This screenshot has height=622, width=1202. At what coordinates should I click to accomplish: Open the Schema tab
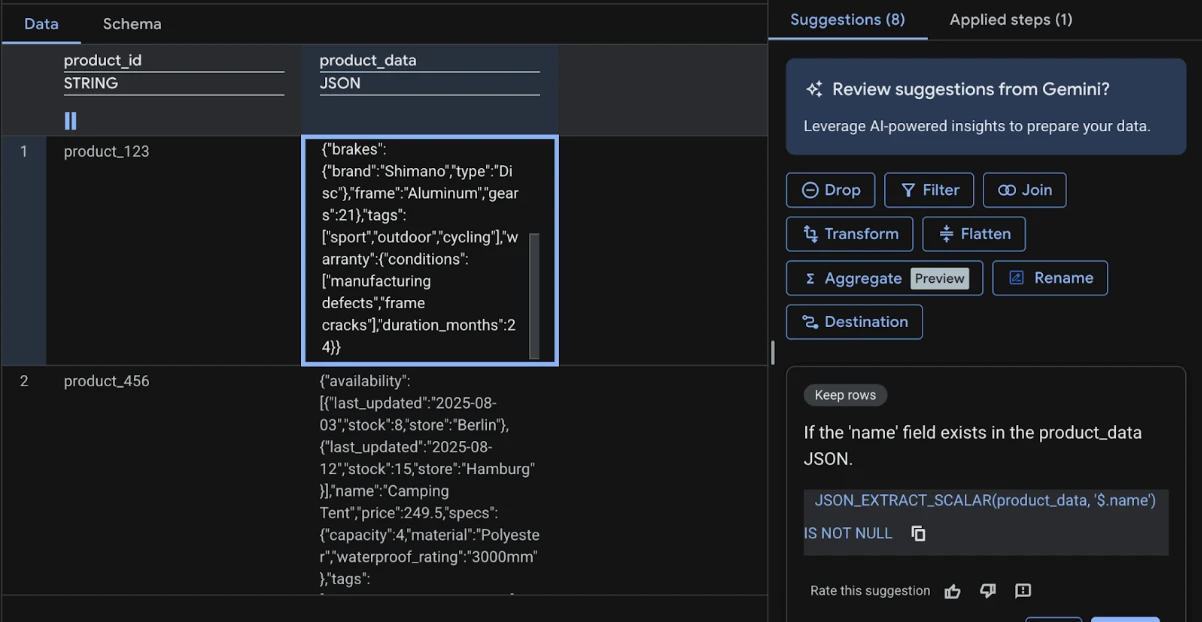coord(132,23)
